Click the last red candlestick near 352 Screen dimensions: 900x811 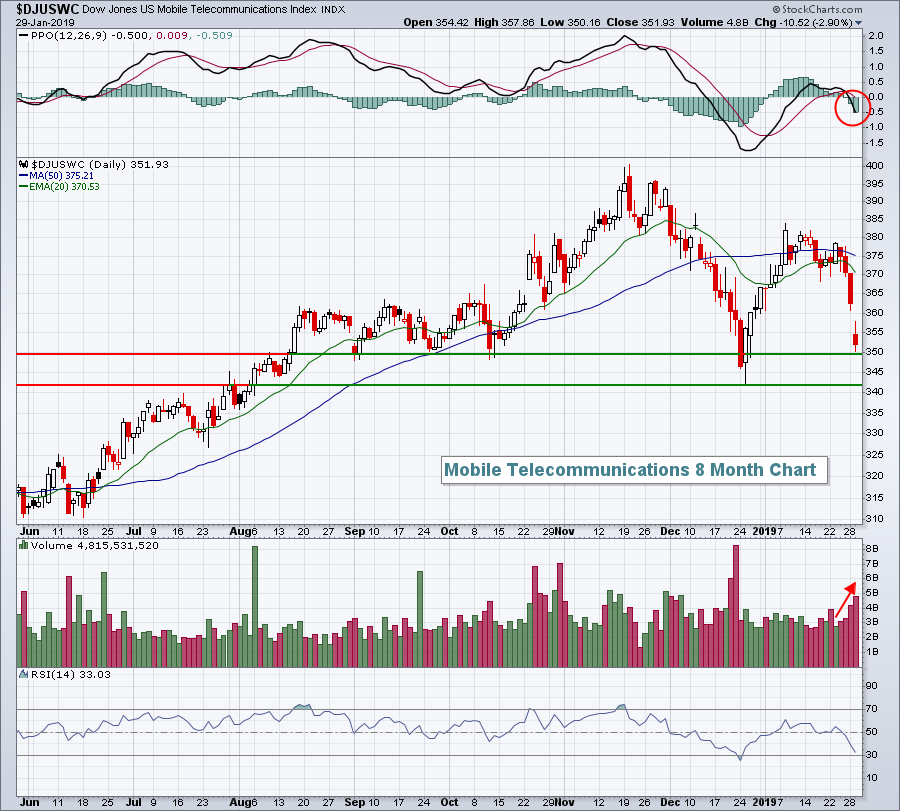click(x=855, y=340)
